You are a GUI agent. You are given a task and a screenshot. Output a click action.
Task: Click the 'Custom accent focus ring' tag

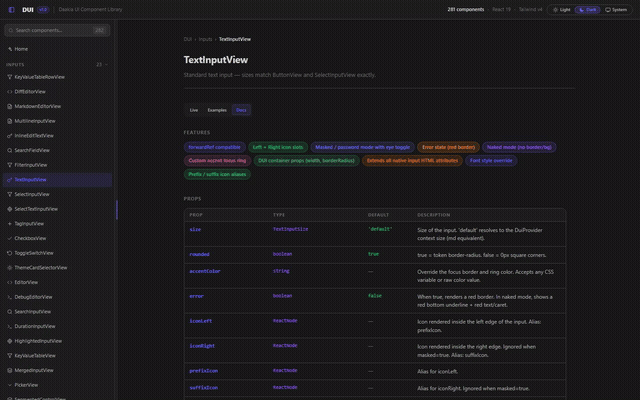coord(217,160)
